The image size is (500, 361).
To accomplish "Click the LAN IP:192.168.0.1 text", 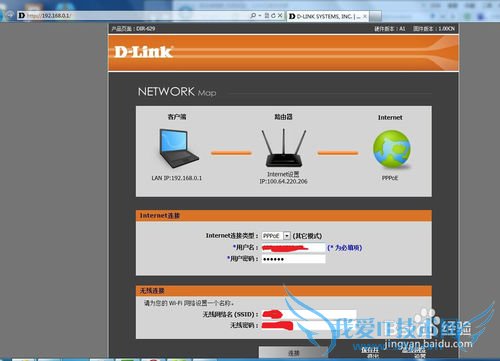I will click(x=177, y=178).
